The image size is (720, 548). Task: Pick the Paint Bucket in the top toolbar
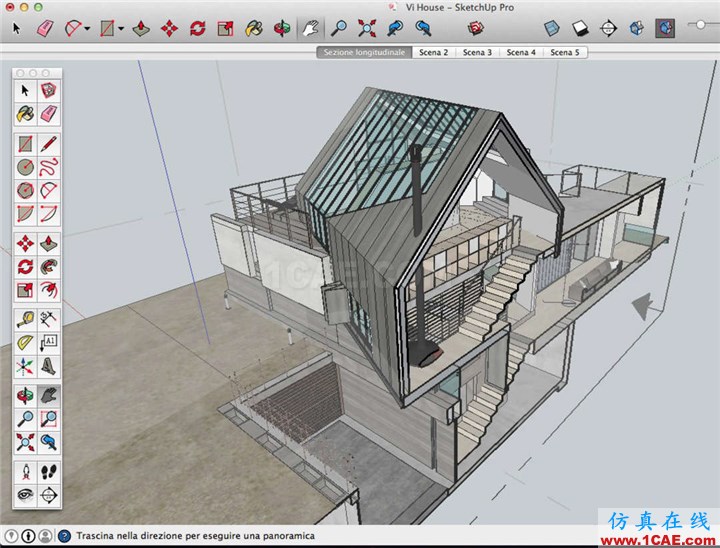coord(254,28)
